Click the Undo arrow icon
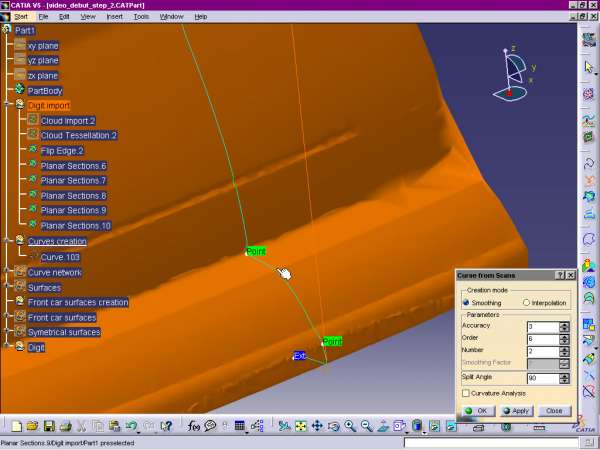The width and height of the screenshot is (600, 450). click(131, 427)
